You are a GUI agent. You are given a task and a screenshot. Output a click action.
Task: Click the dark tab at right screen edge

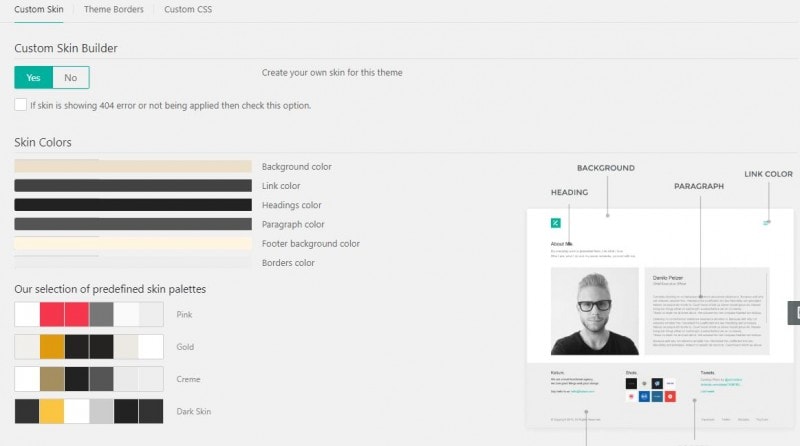[794, 313]
